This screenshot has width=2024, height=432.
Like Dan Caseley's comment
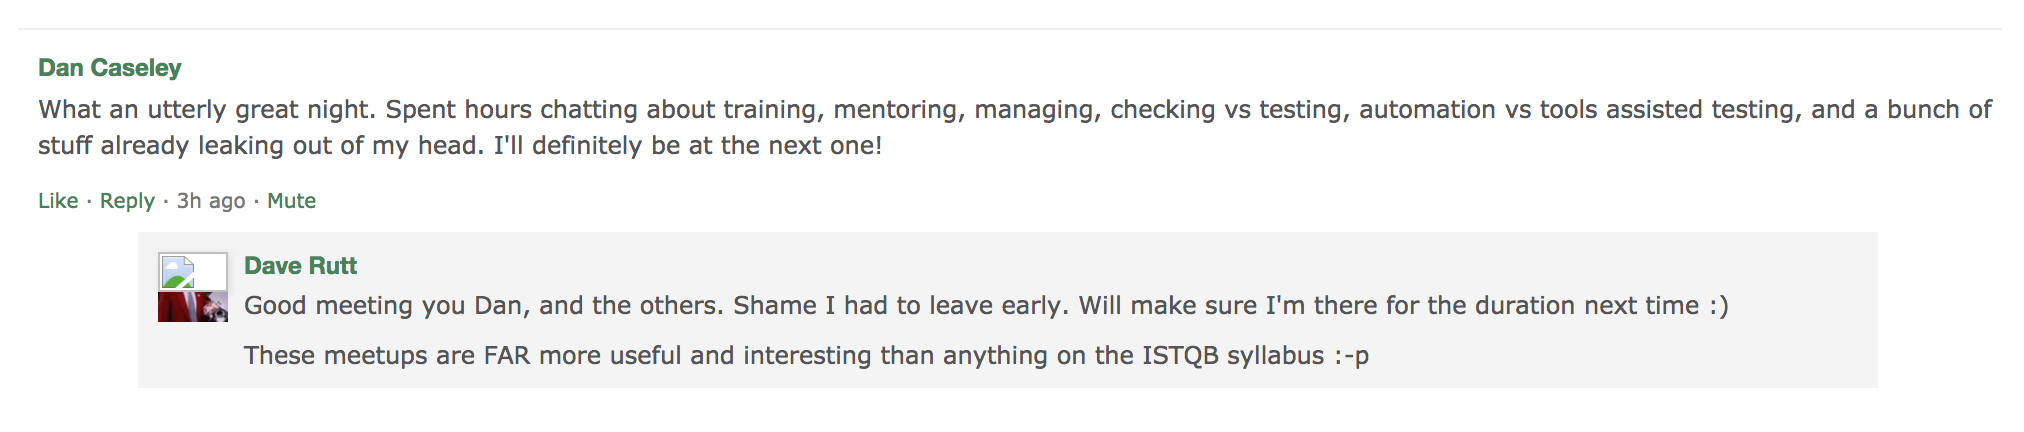tap(58, 201)
